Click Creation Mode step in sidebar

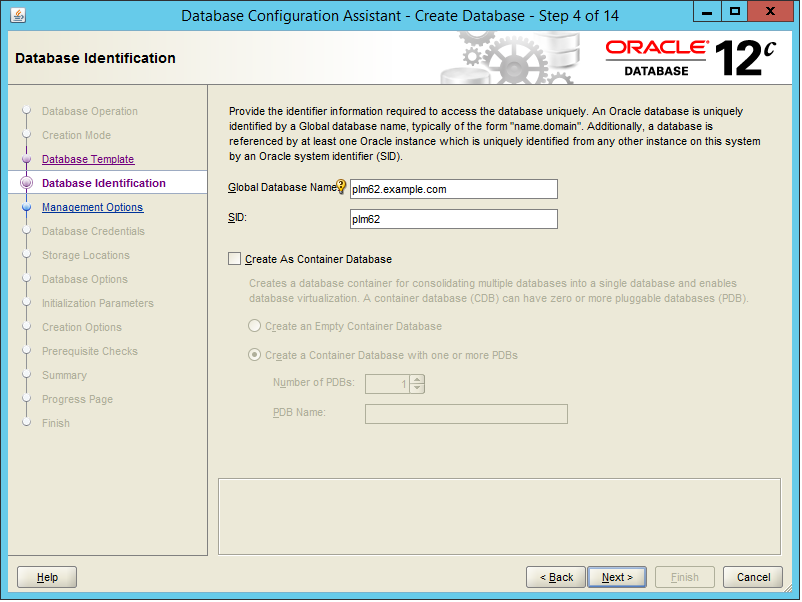tap(76, 135)
